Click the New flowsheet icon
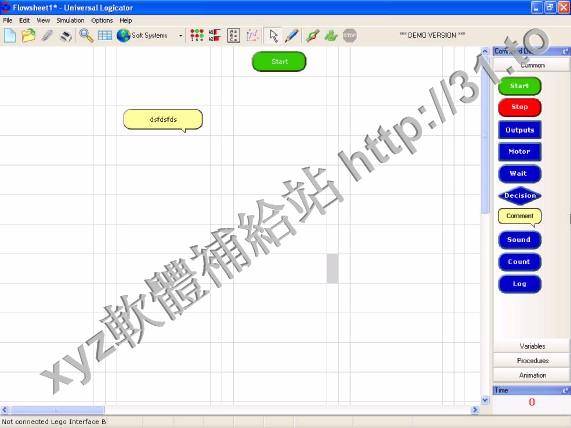 click(10, 36)
